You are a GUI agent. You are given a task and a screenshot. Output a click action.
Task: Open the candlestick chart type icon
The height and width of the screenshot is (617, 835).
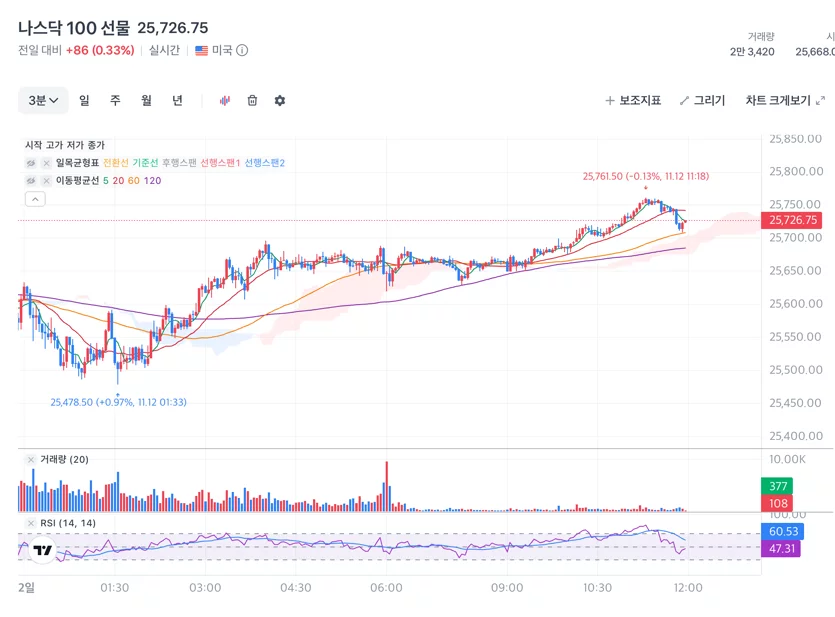click(225, 101)
